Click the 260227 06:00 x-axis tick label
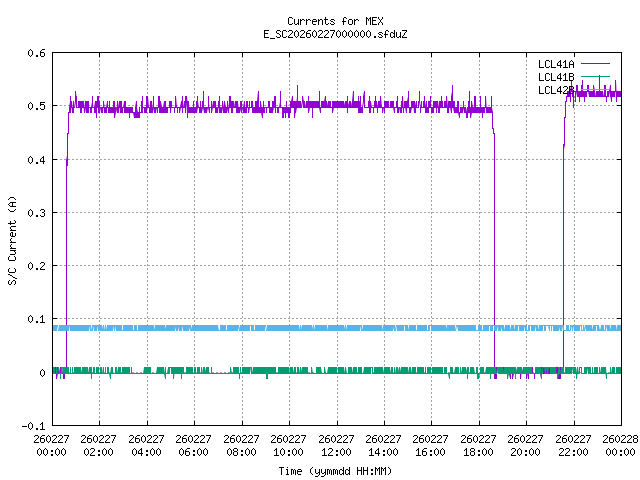This screenshot has width=640, height=480. [x=194, y=444]
